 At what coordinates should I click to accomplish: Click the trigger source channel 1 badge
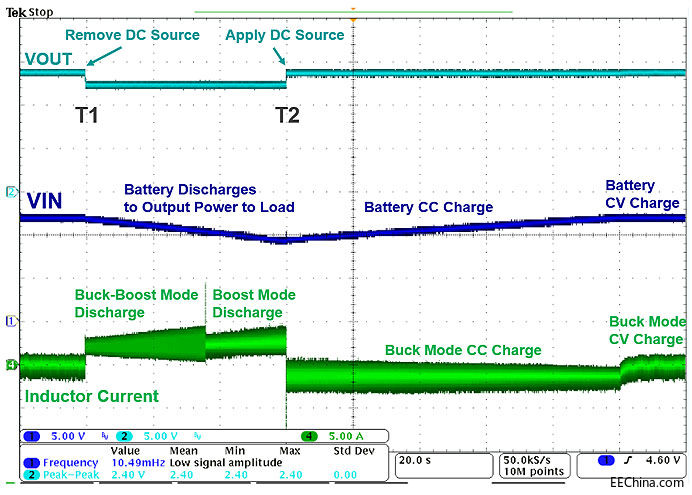606,461
